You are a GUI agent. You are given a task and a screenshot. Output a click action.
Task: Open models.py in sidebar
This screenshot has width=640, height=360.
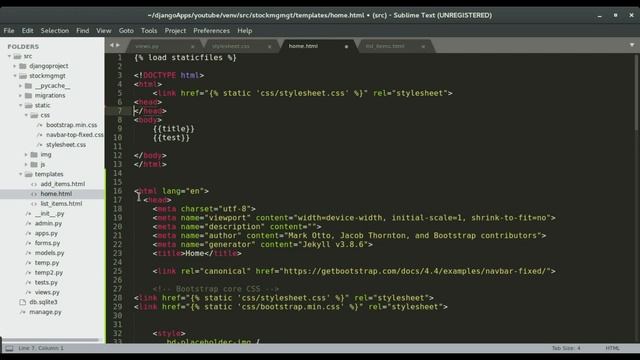[49, 253]
